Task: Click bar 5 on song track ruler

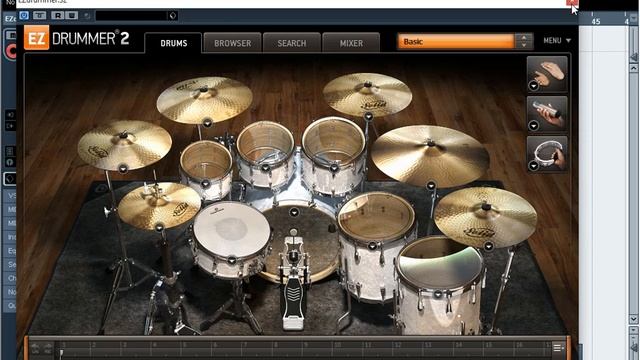Action: (x=184, y=345)
